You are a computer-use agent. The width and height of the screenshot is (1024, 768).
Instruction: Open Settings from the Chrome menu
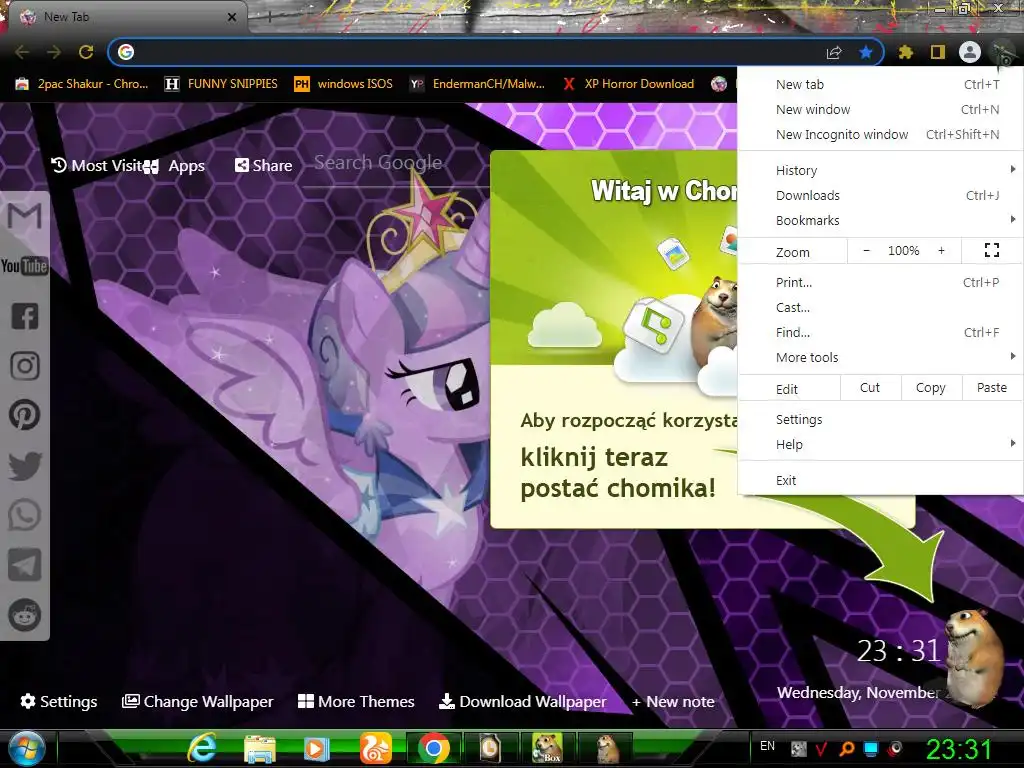(880, 419)
